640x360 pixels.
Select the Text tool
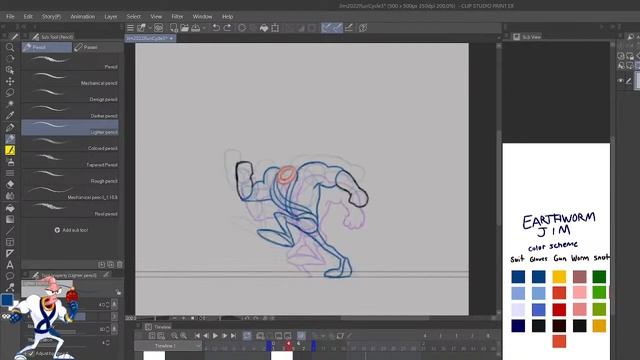(10, 265)
